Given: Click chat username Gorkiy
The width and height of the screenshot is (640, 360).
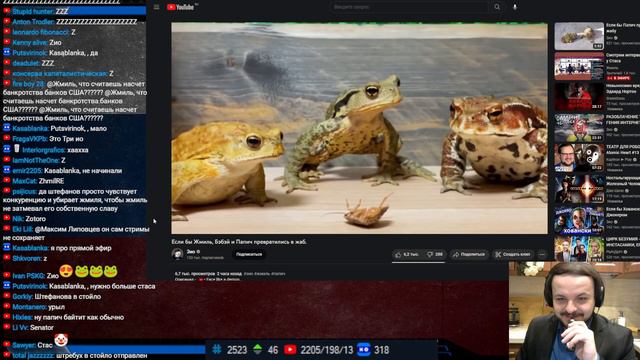Looking at the screenshot, I should pos(22,296).
